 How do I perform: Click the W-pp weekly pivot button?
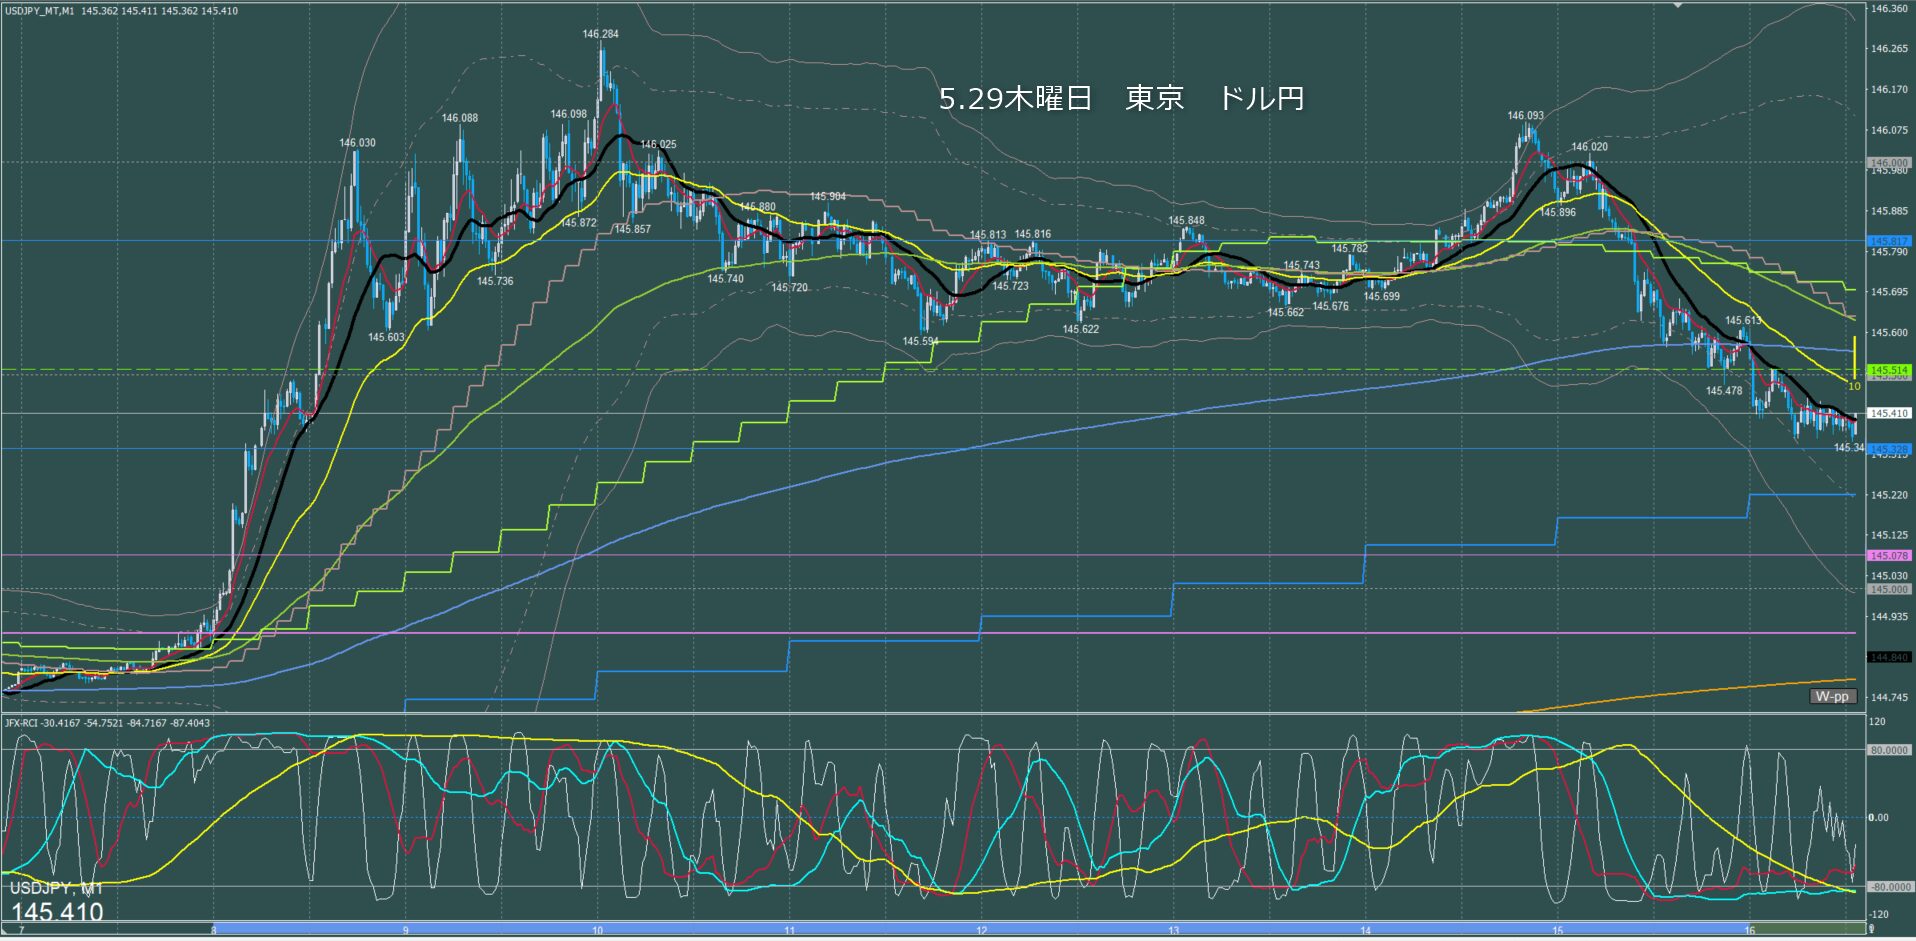pos(1833,696)
